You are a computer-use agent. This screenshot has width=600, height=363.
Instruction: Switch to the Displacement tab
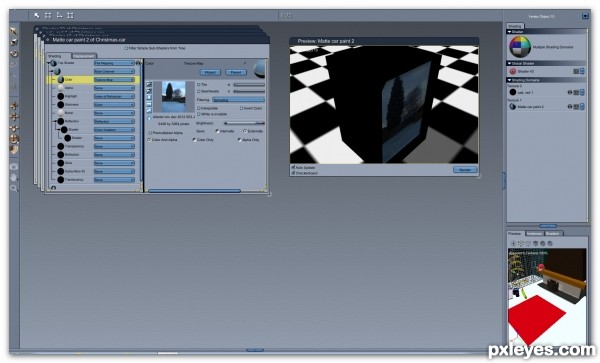tap(84, 56)
